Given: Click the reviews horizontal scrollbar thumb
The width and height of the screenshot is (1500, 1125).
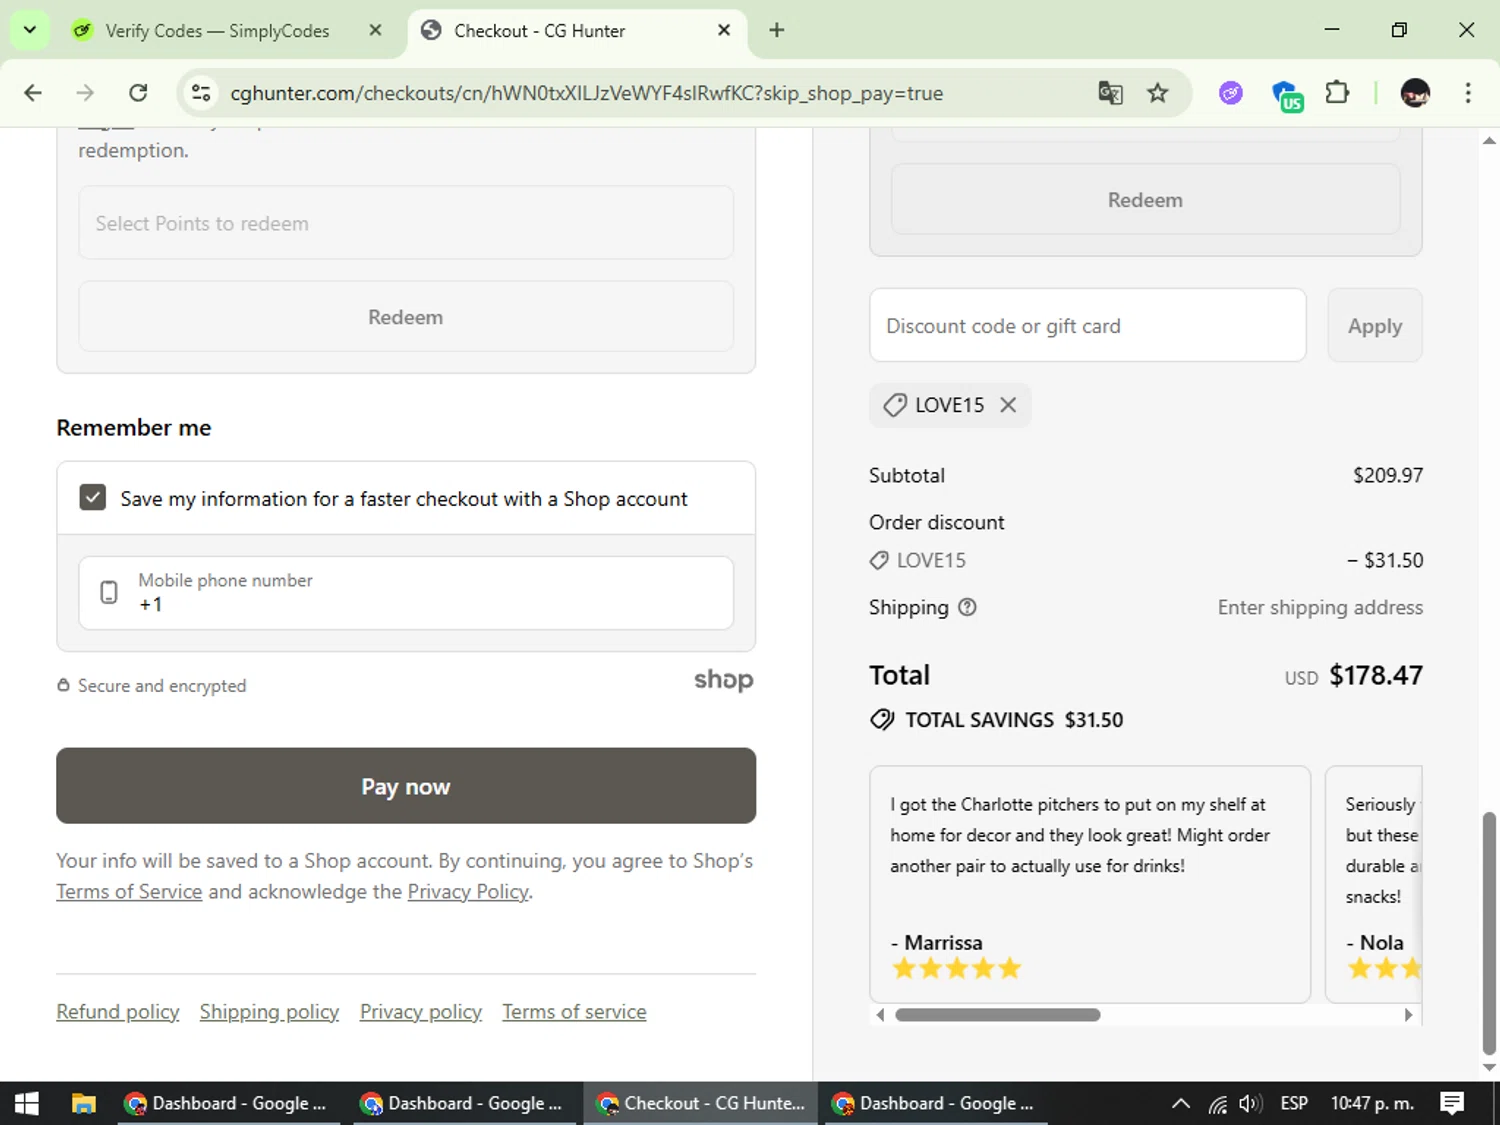Looking at the screenshot, I should click(x=998, y=1015).
